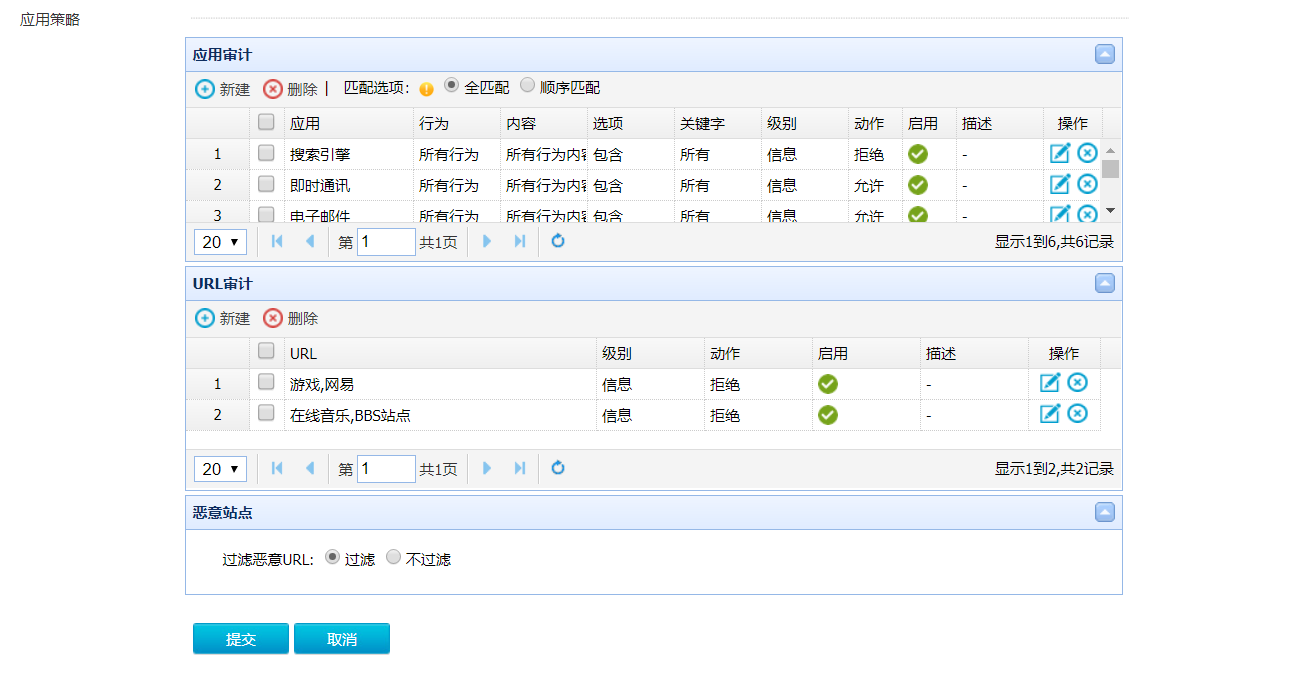Image resolution: width=1297 pixels, height=674 pixels.
Task: Select 不过滤 for malicious URL filtering
Action: click(394, 557)
